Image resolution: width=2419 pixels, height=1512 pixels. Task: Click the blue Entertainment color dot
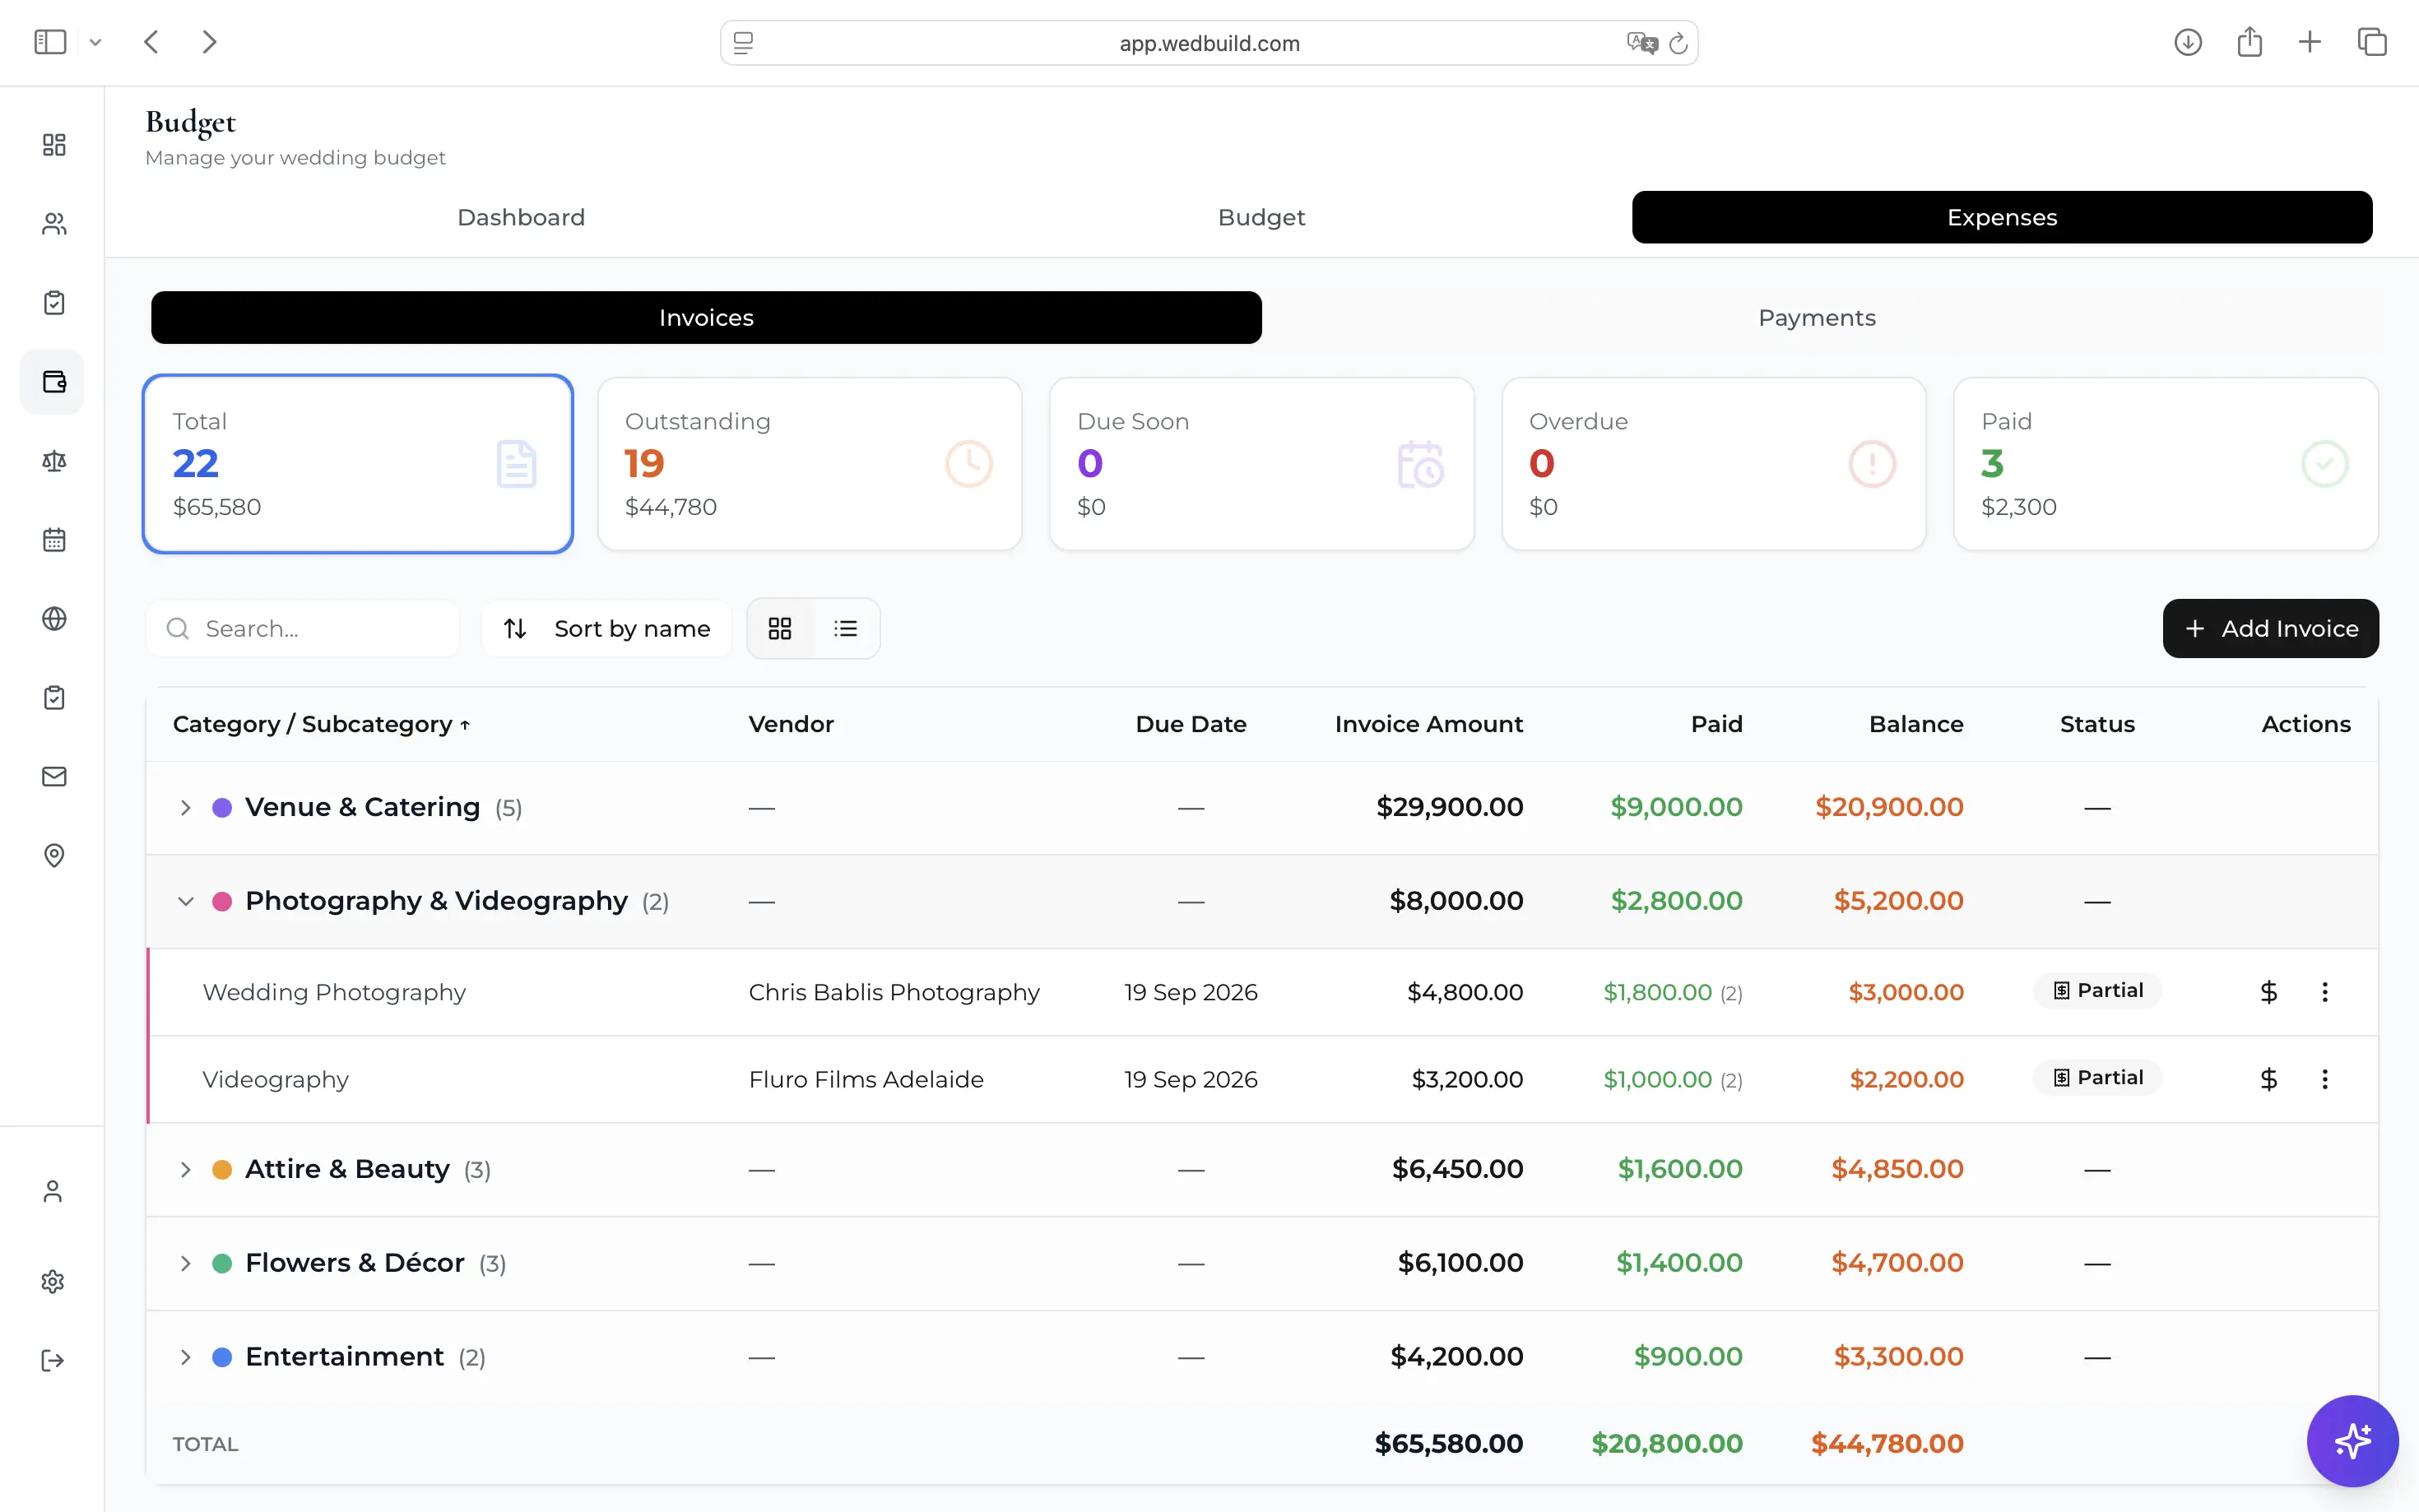pyautogui.click(x=222, y=1358)
